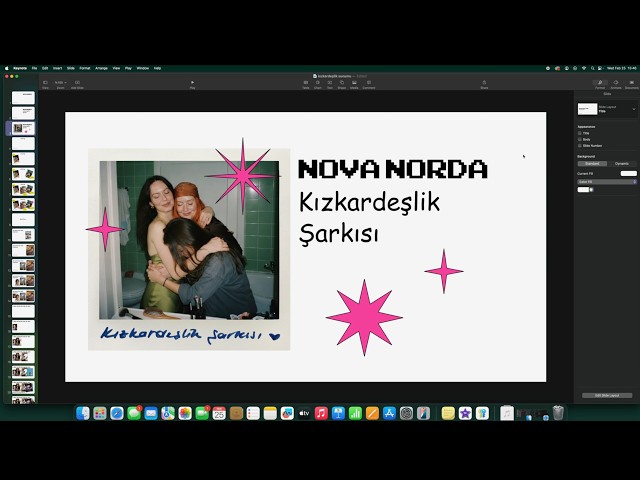Screen dimensions: 640x480
Task: Enable the Body appearance checkbox
Action: pyautogui.click(x=580, y=139)
